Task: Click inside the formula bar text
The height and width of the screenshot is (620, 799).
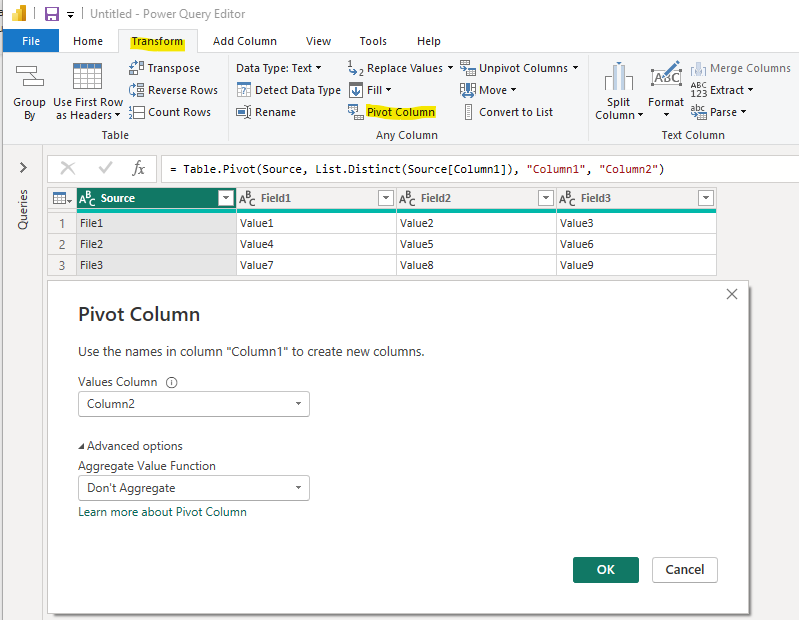Action: coord(418,169)
